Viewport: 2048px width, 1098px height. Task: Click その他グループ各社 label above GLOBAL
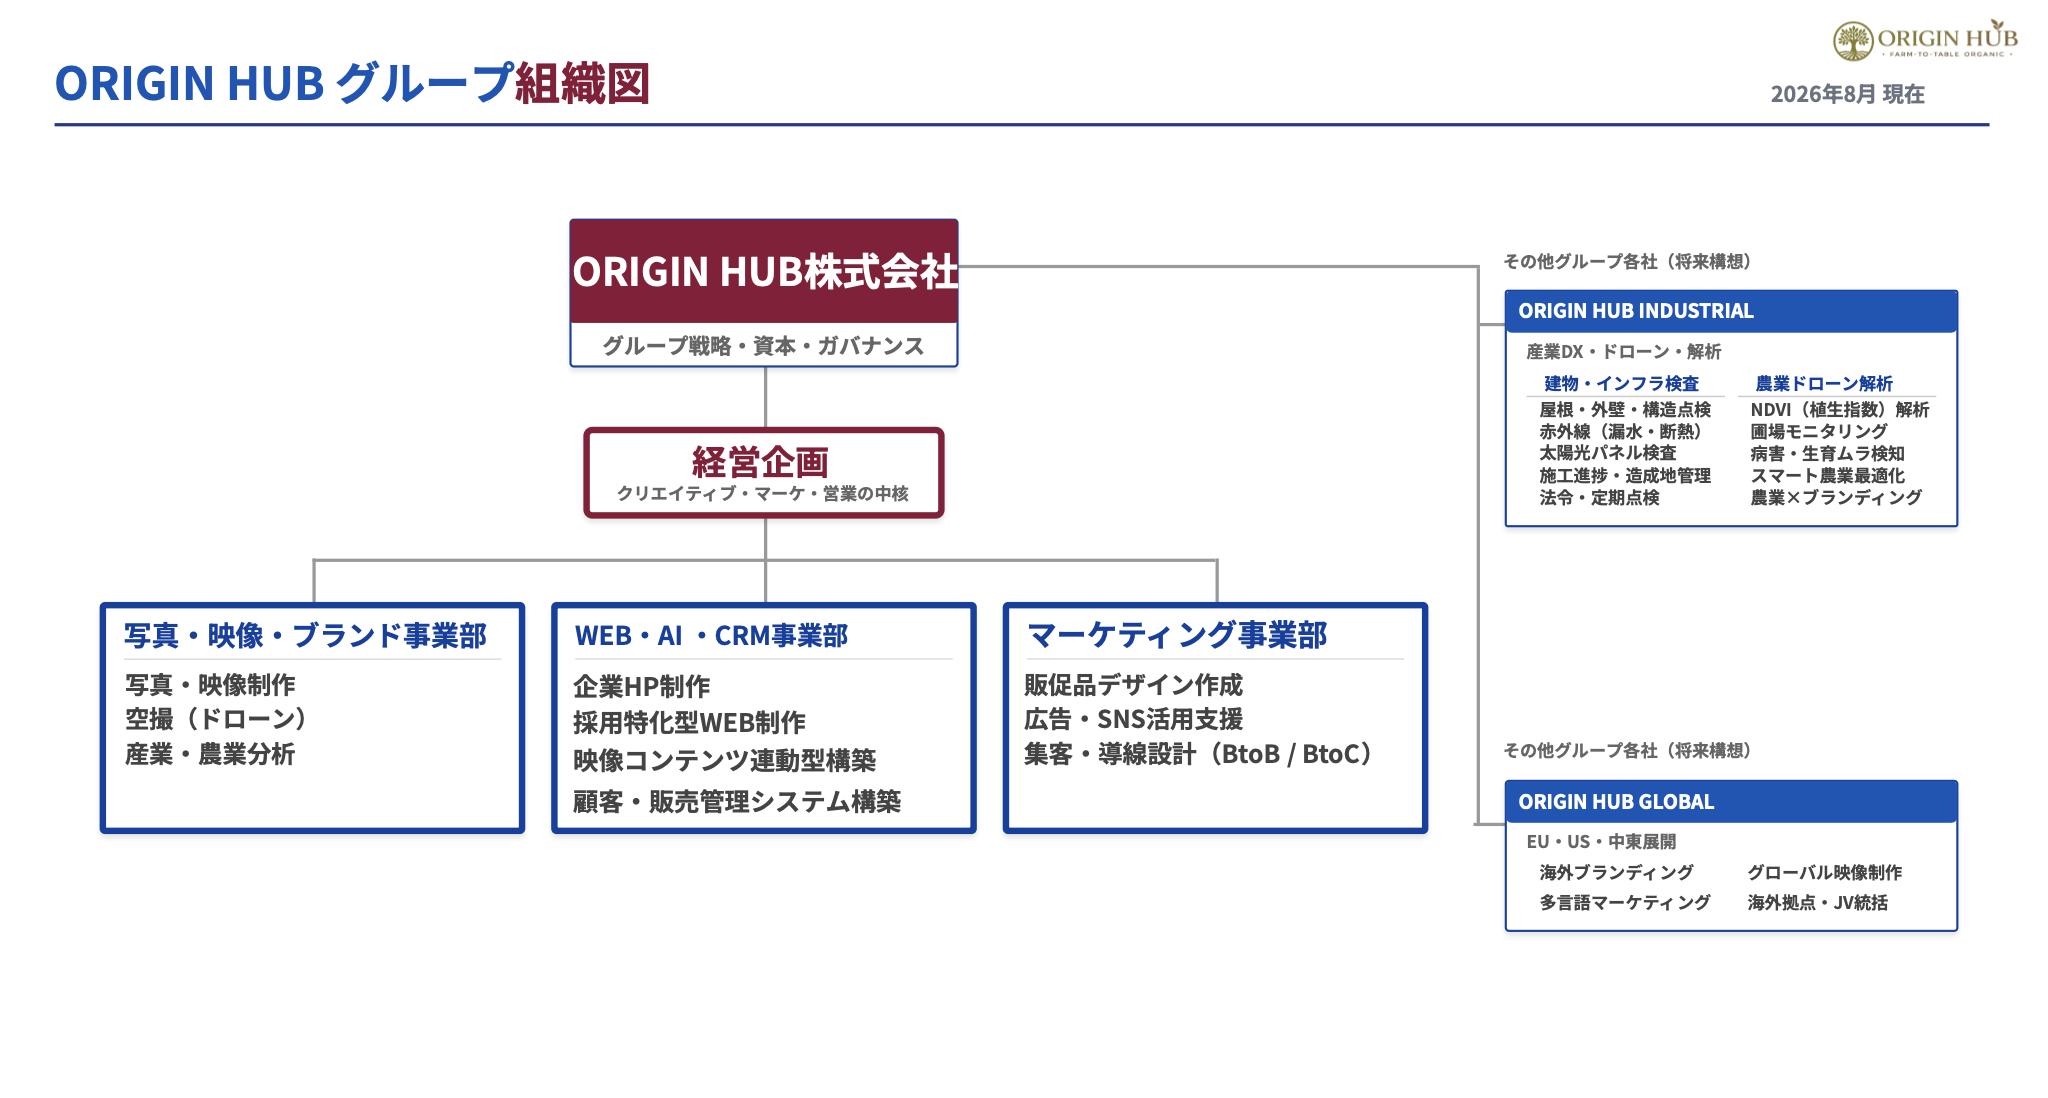click(x=1627, y=751)
